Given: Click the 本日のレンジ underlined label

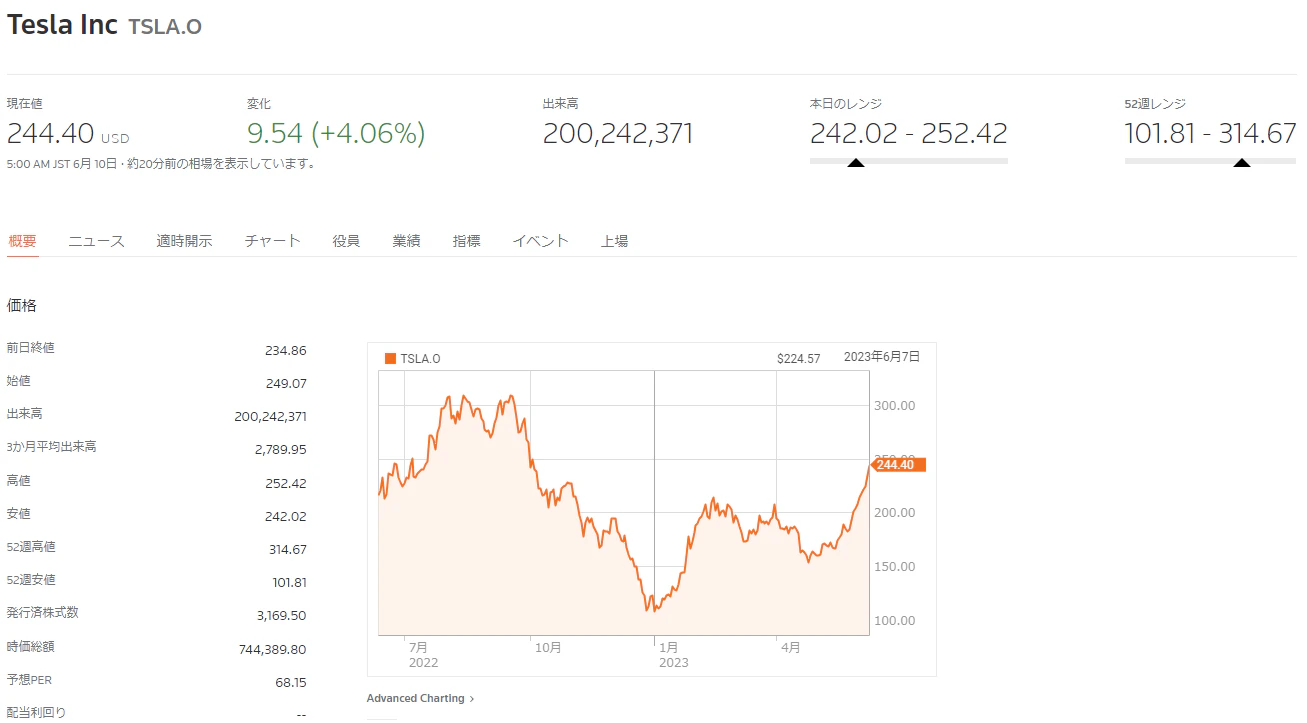Looking at the screenshot, I should pyautogui.click(x=846, y=104).
